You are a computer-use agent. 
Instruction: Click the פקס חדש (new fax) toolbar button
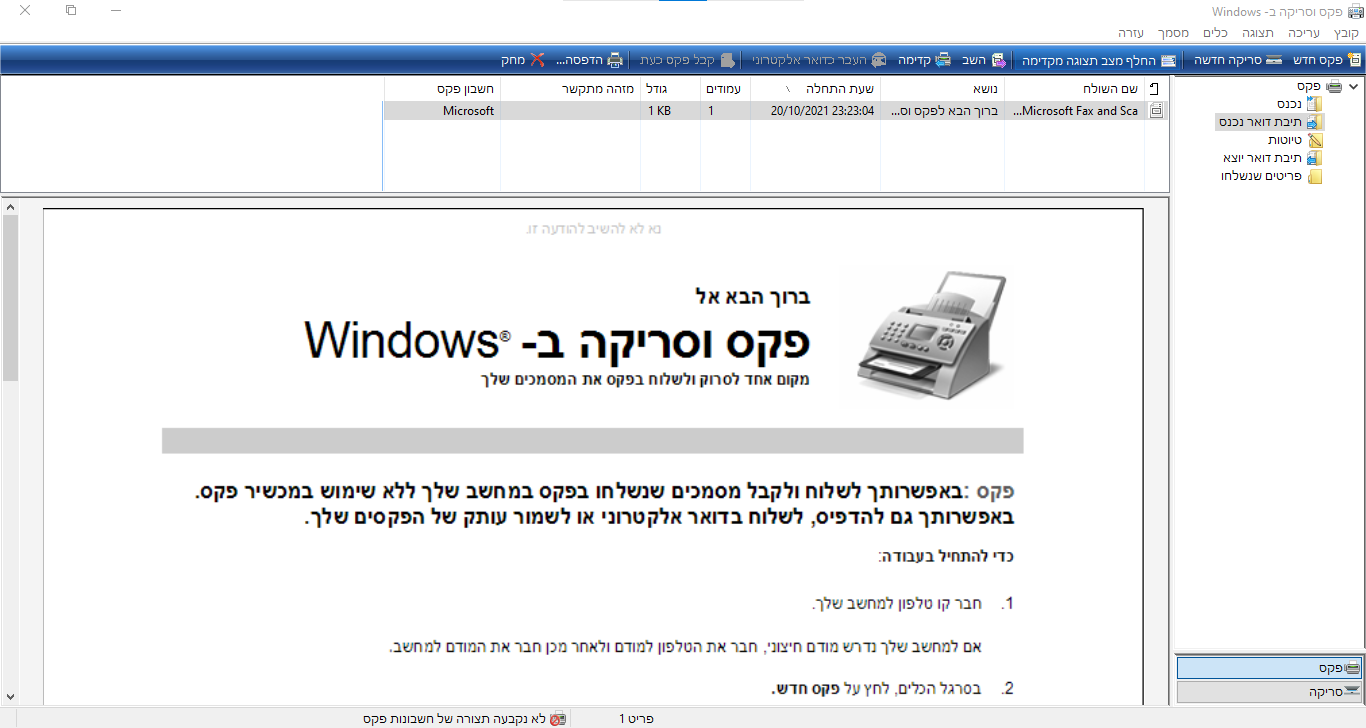[x=1328, y=60]
